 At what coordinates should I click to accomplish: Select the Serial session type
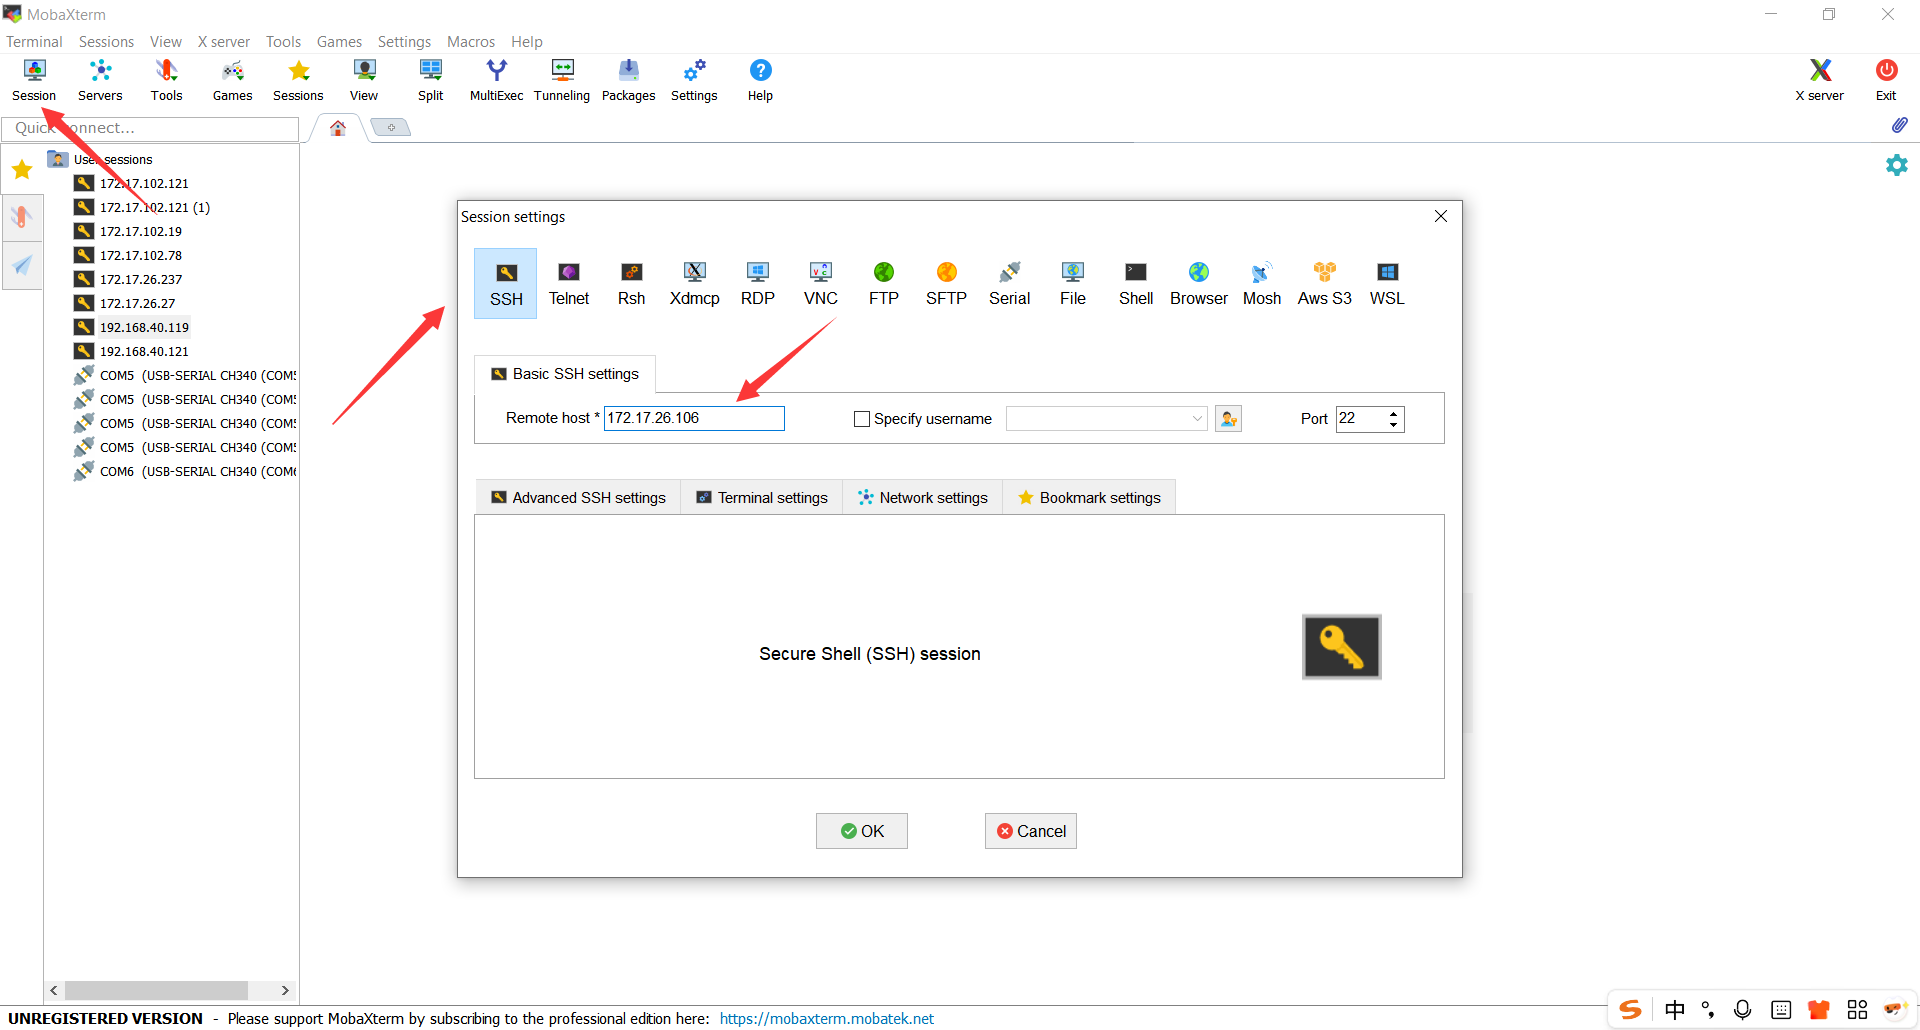coord(1009,284)
